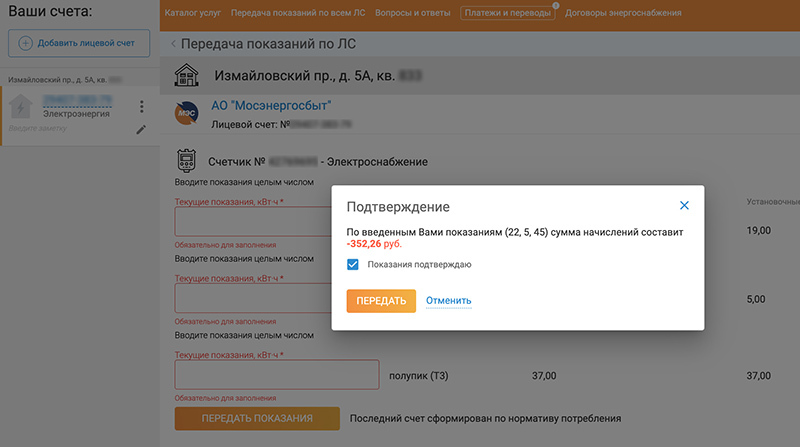Open Договоры энергоснабжения menu item
The height and width of the screenshot is (447, 800).
[623, 13]
